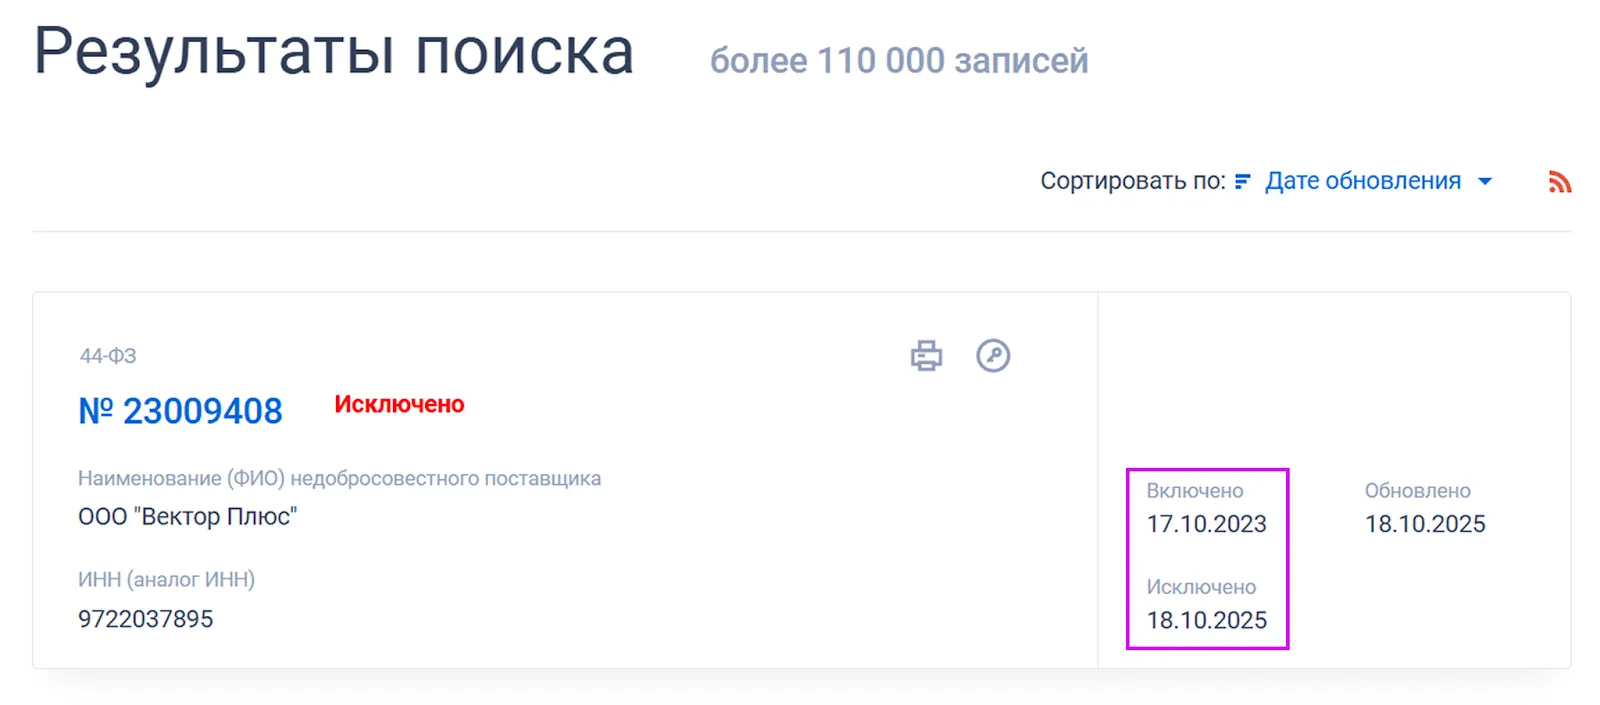Click the printer icon for record 23009408
The width and height of the screenshot is (1600, 705).
[926, 356]
